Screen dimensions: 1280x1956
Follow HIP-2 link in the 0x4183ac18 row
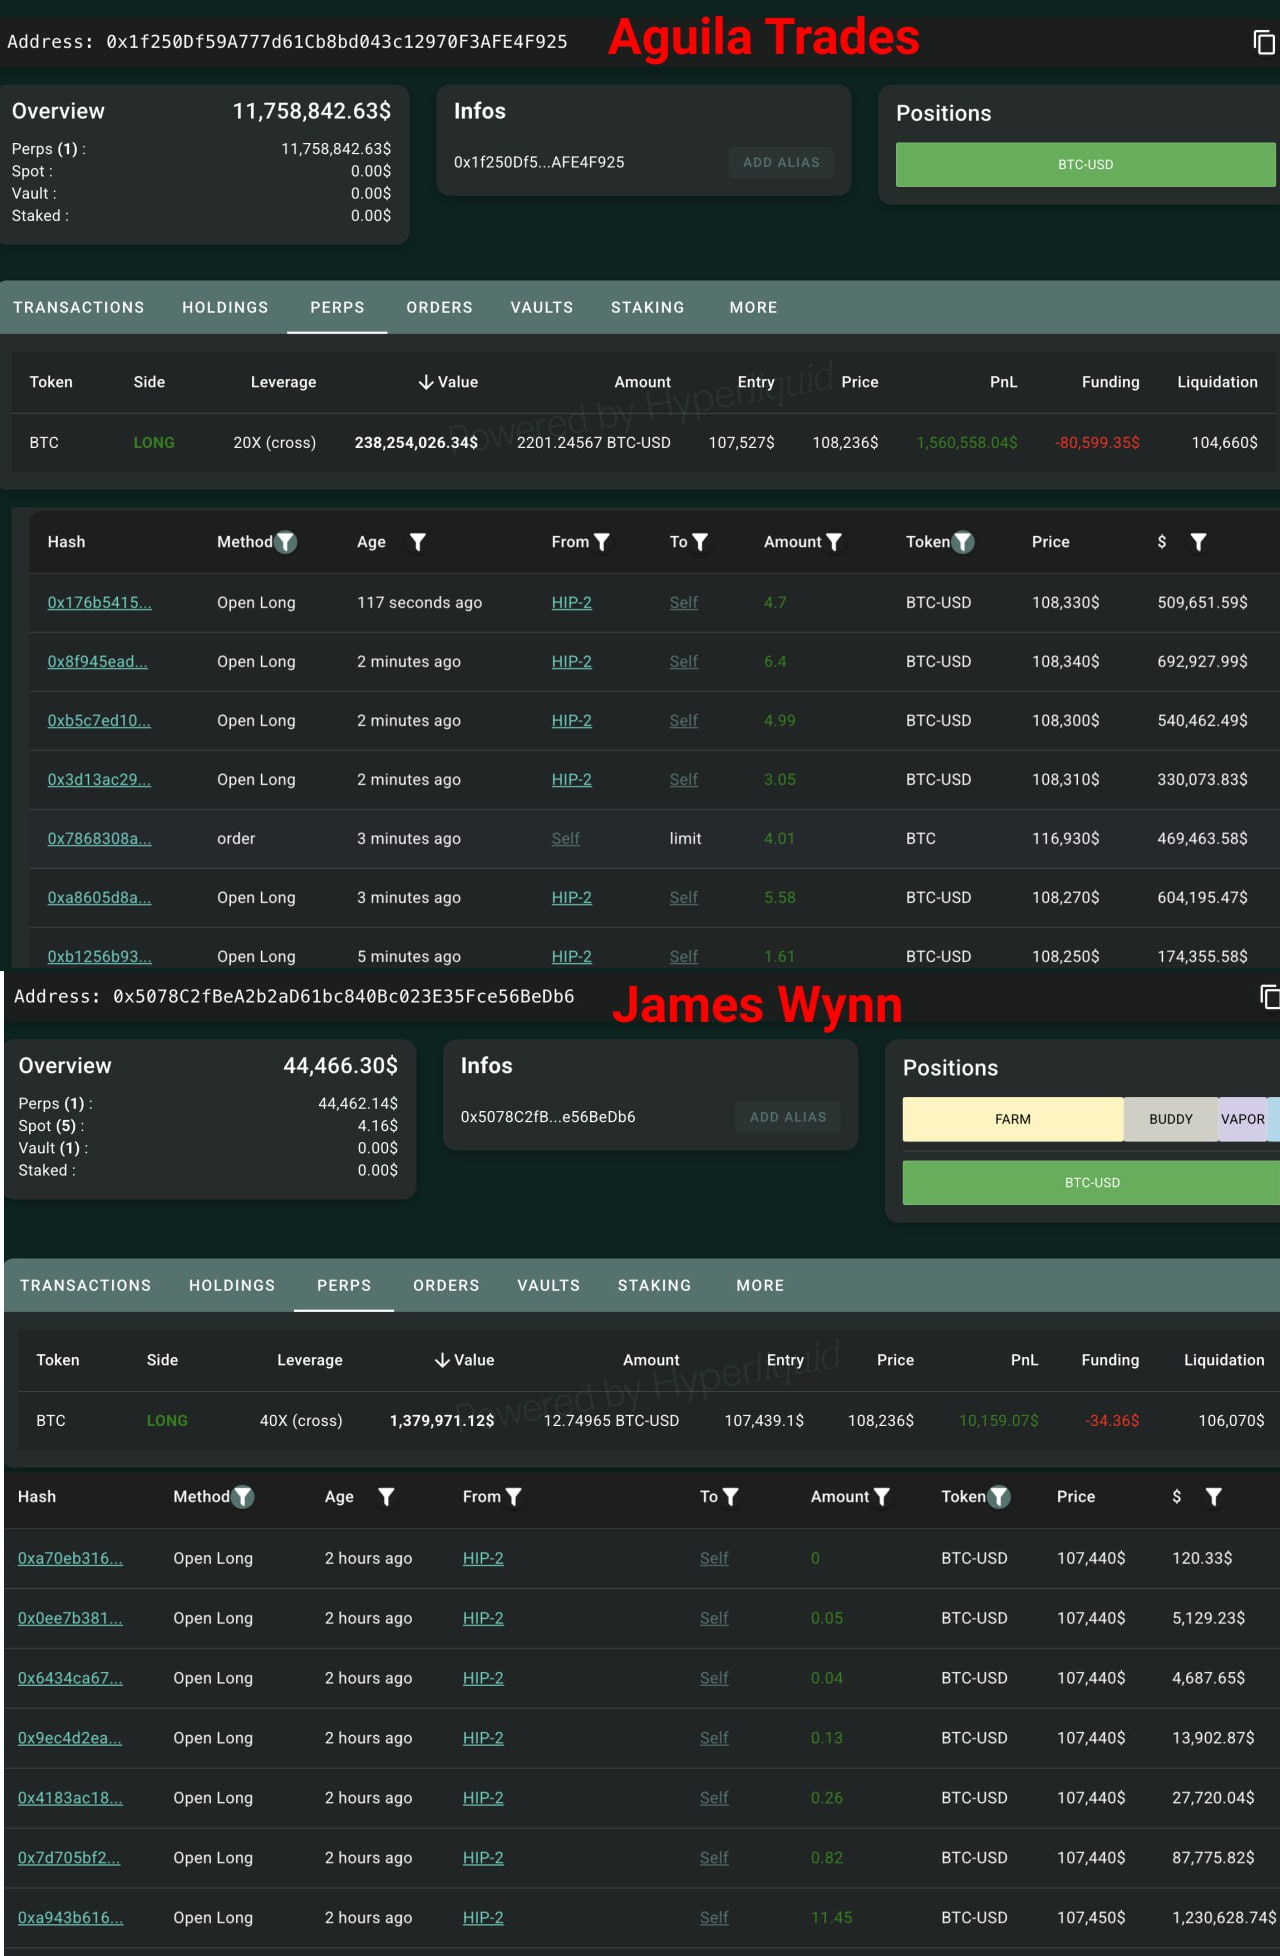(483, 1798)
